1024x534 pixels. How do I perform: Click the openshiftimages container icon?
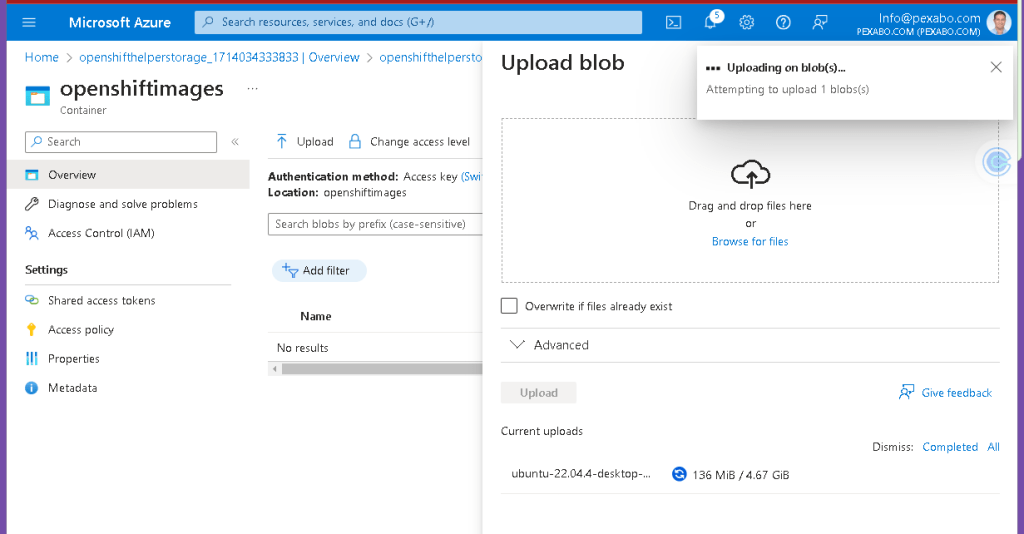click(x=37, y=96)
